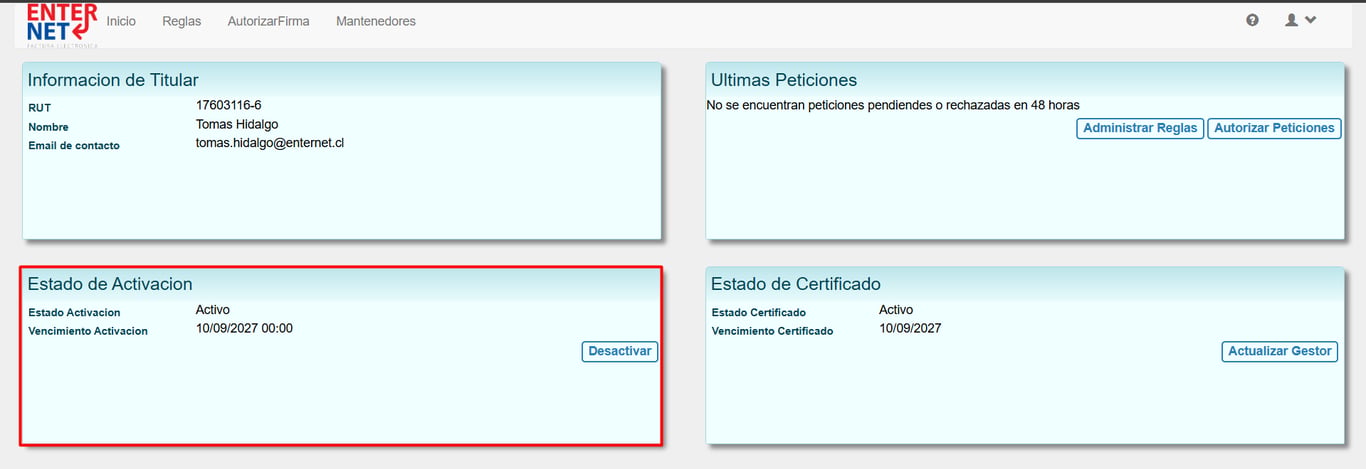This screenshot has height=469, width=1366.
Task: Select the email tomas.hidalgo@enternet.cl
Action: pos(270,143)
